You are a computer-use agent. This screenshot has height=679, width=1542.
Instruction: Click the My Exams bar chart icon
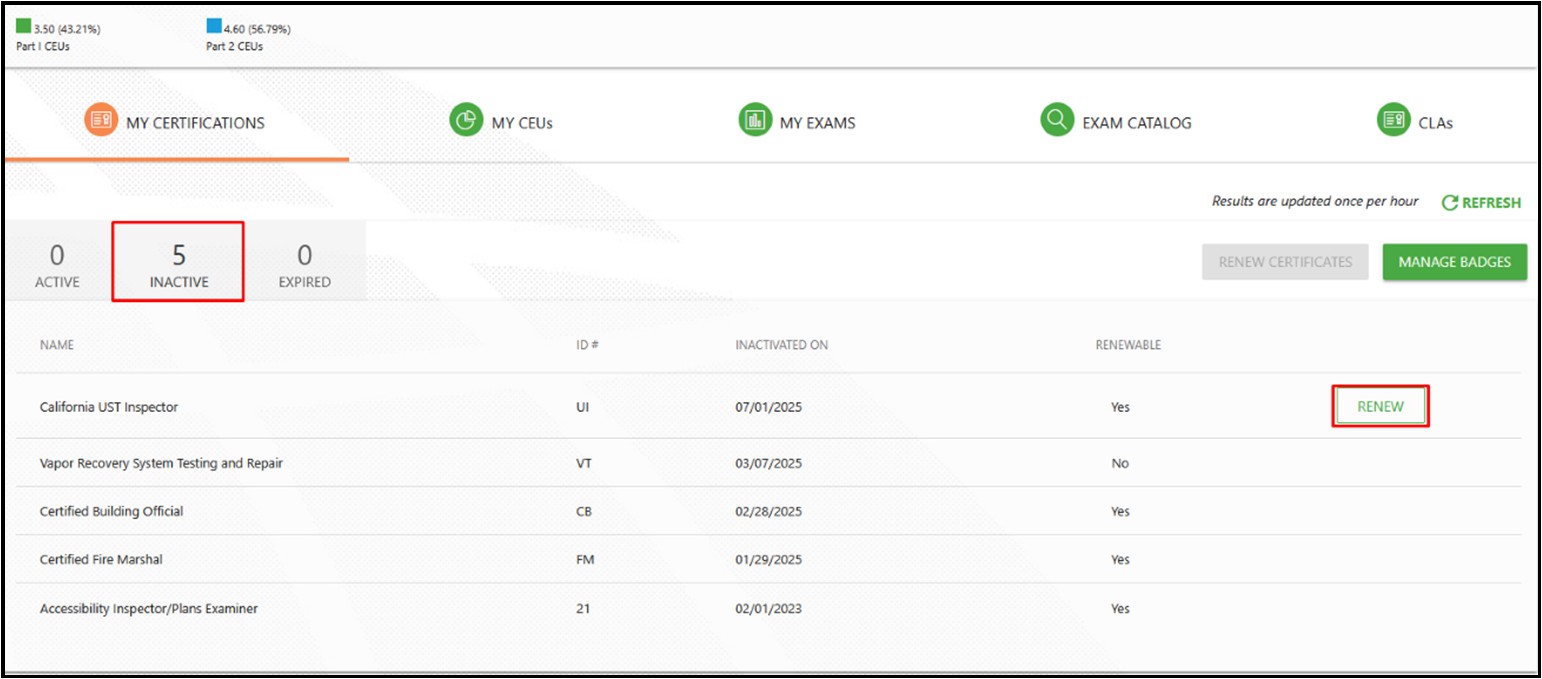tap(755, 121)
